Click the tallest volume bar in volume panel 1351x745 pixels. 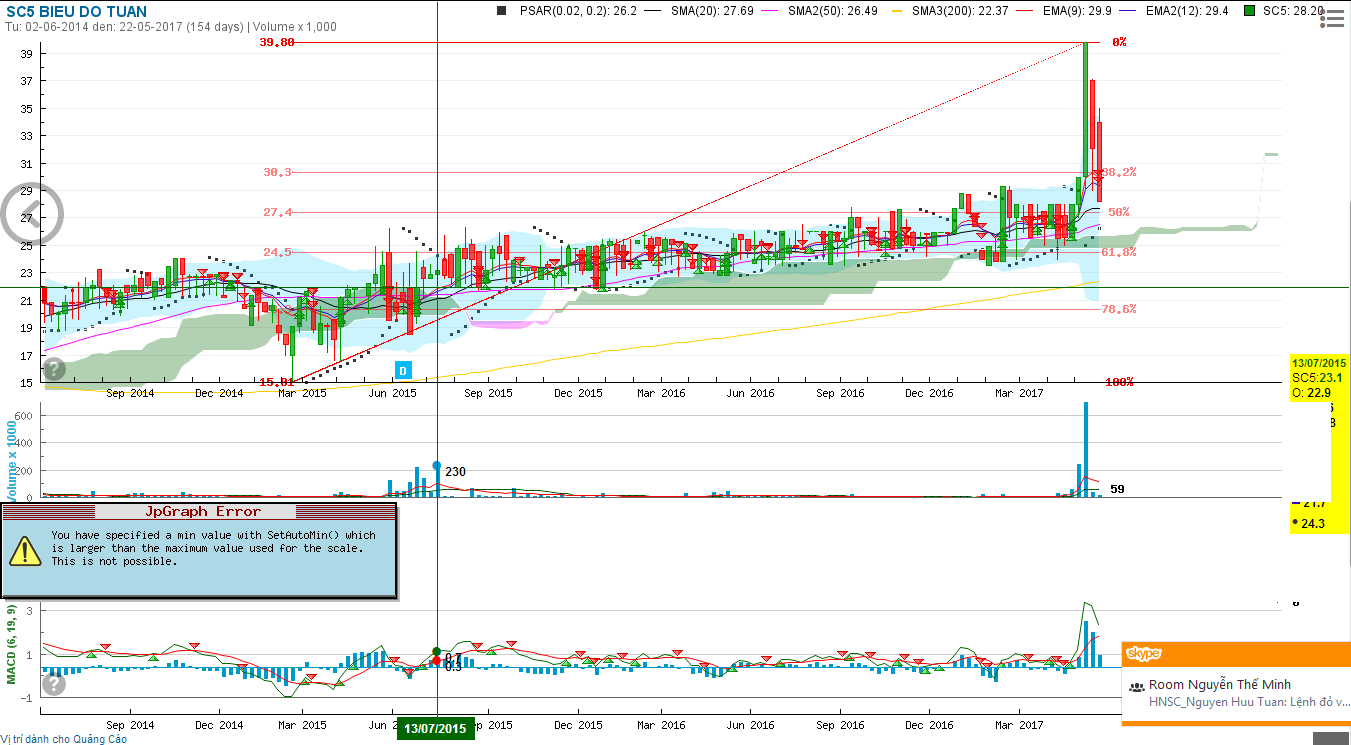(1086, 449)
